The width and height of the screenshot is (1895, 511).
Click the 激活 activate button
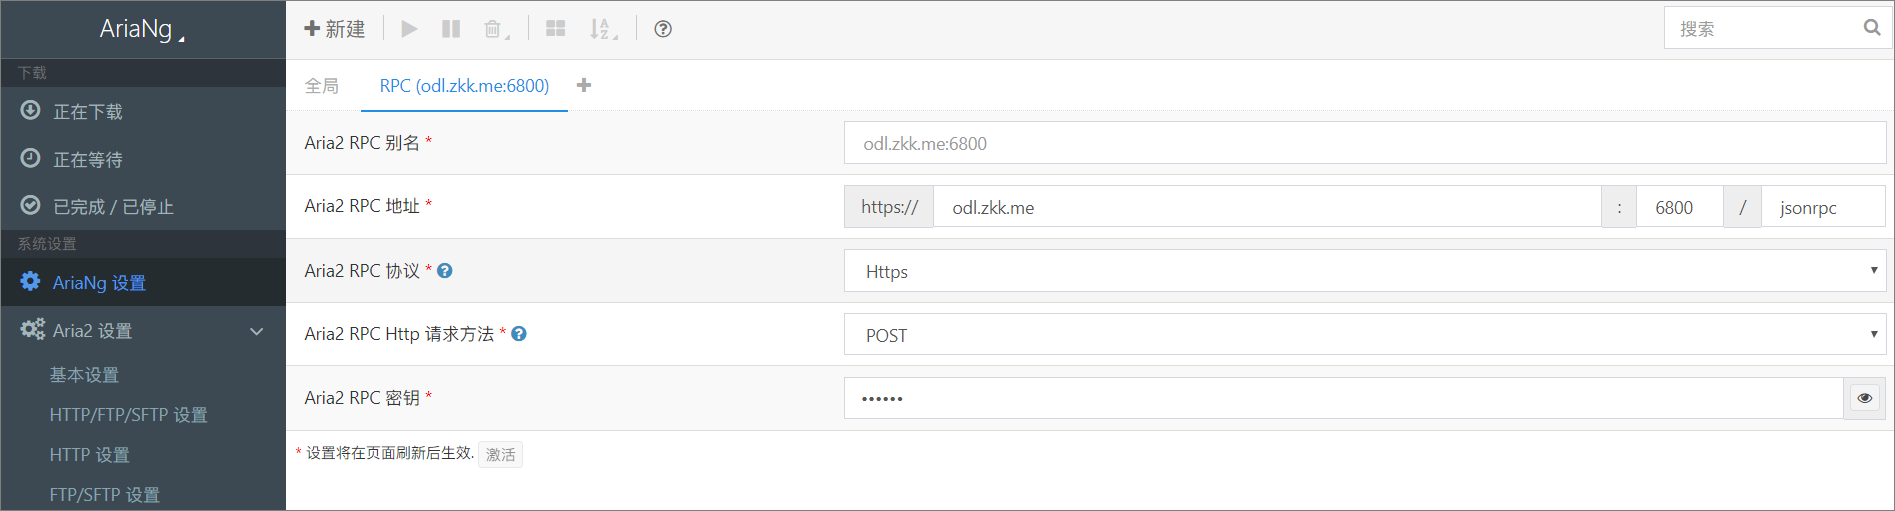500,454
